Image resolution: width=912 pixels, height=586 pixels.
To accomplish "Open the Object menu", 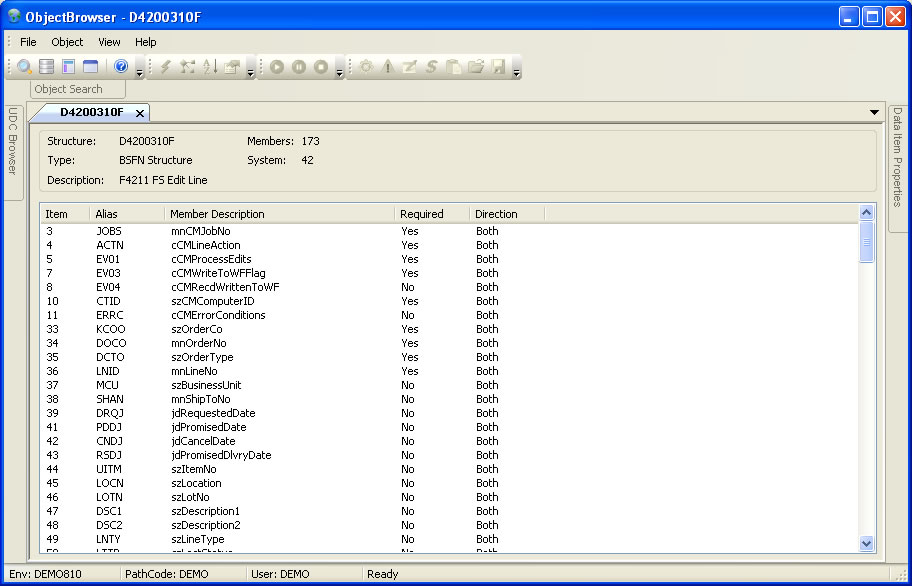I will (x=67, y=42).
